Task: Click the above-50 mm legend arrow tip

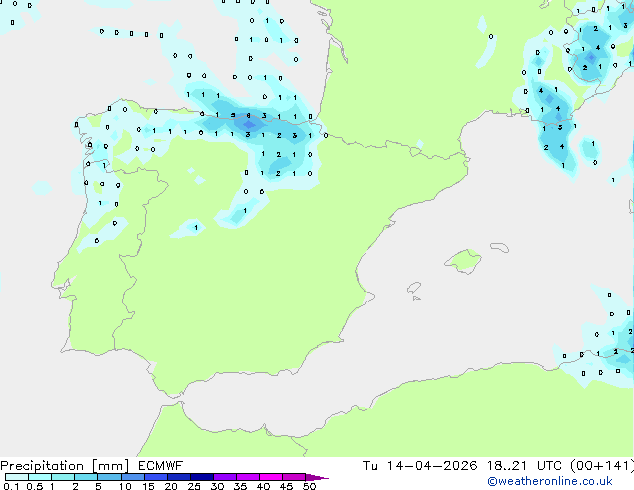Action: click(x=317, y=477)
